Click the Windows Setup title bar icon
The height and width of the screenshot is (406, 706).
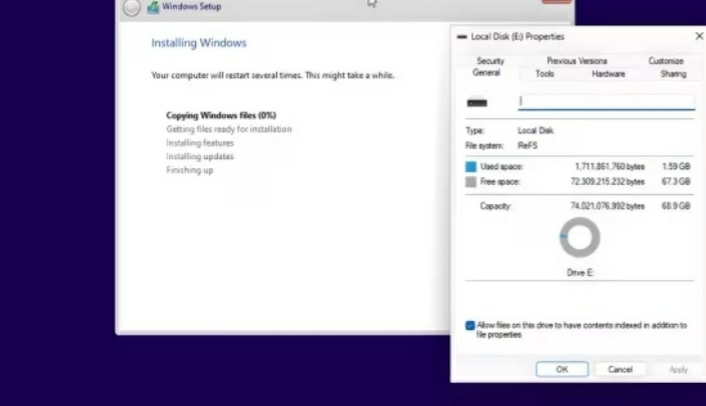(x=153, y=7)
